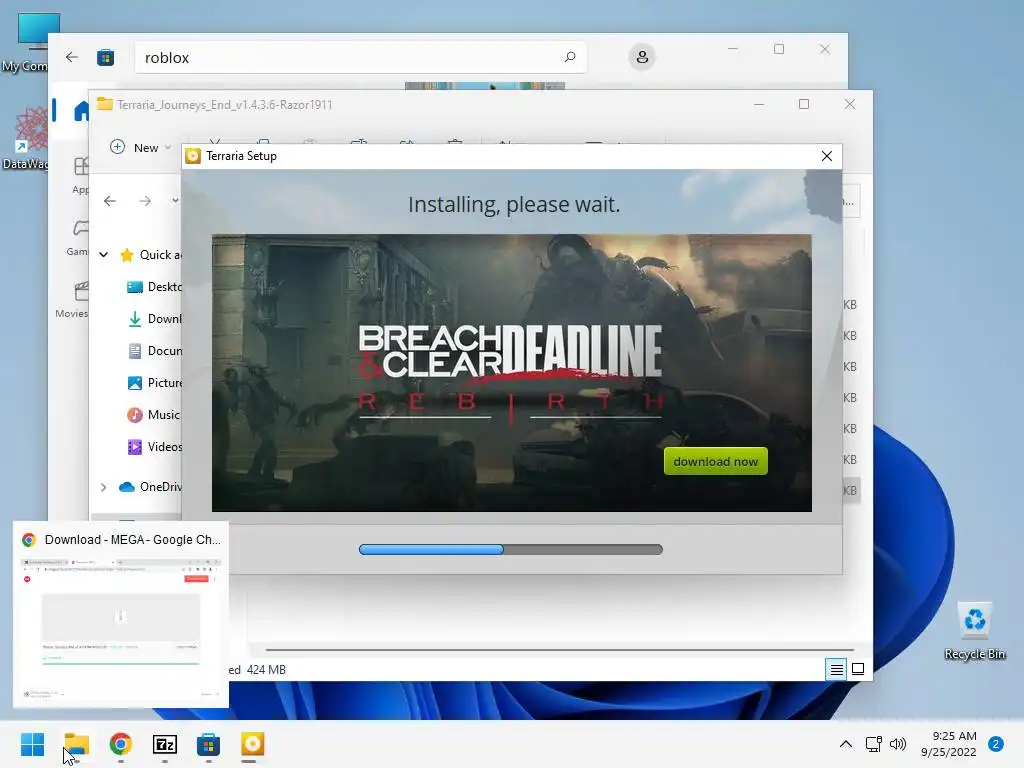Go forward in File Explorer navigation
The width and height of the screenshot is (1024, 768).
[x=145, y=200]
